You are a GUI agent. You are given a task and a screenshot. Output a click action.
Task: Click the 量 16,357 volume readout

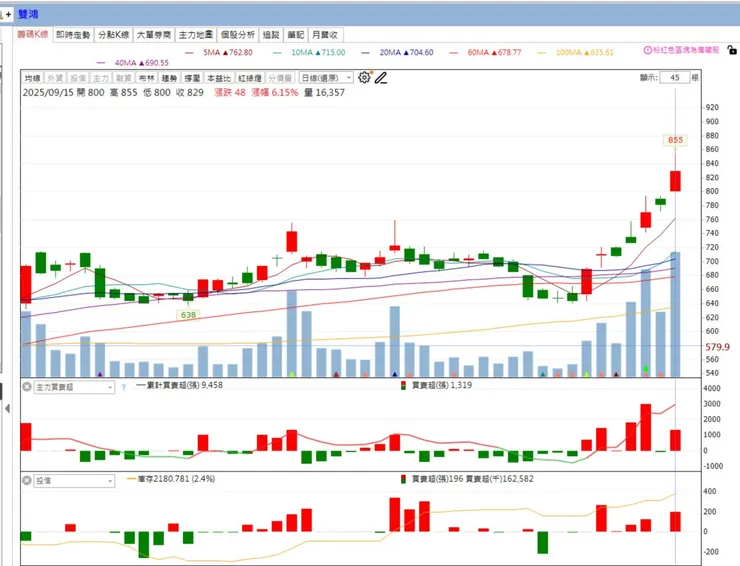[x=324, y=93]
